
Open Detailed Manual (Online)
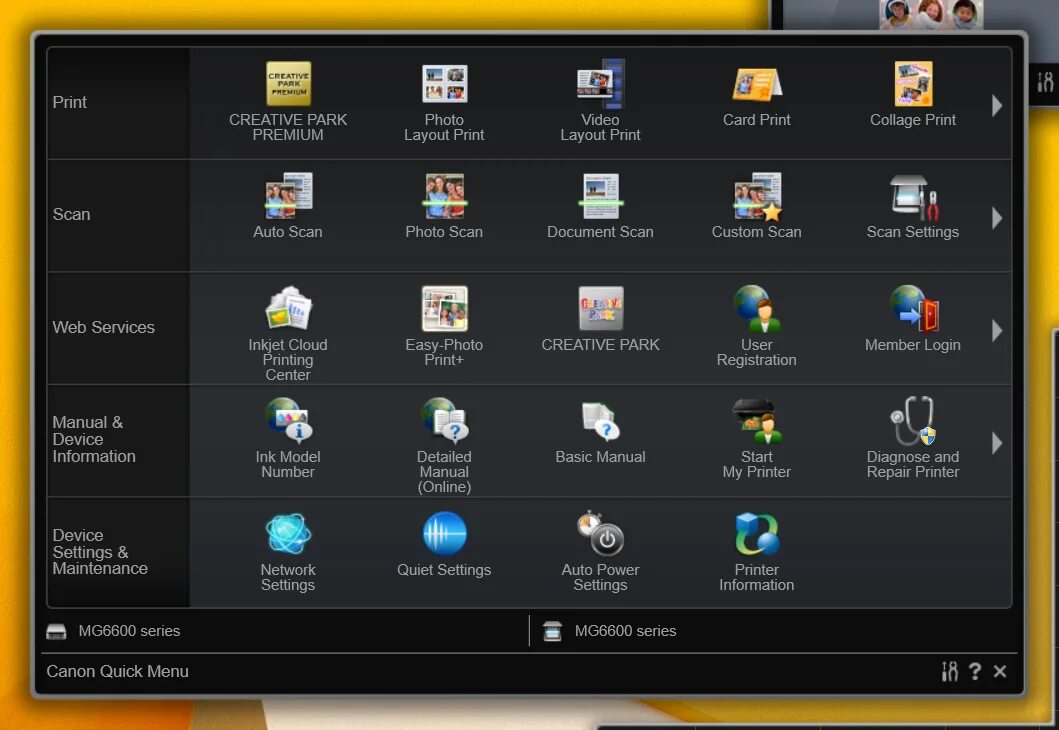(444, 446)
